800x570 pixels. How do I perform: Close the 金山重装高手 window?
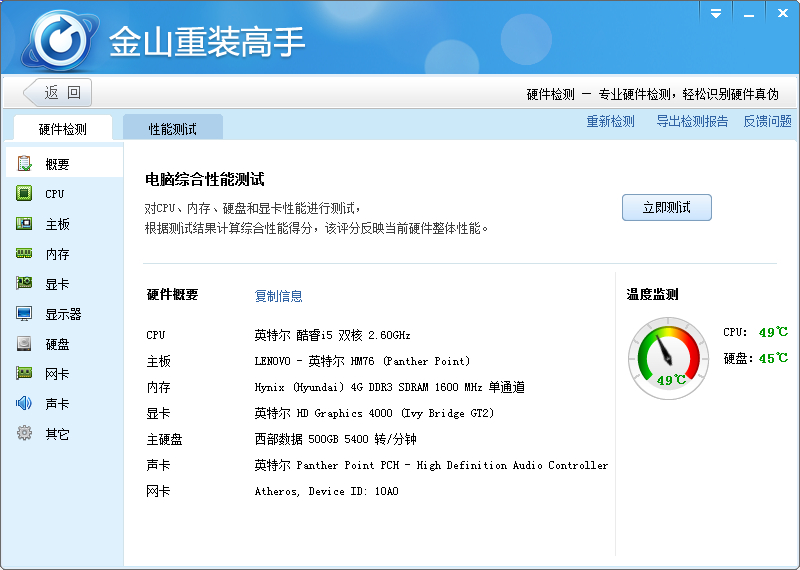783,13
